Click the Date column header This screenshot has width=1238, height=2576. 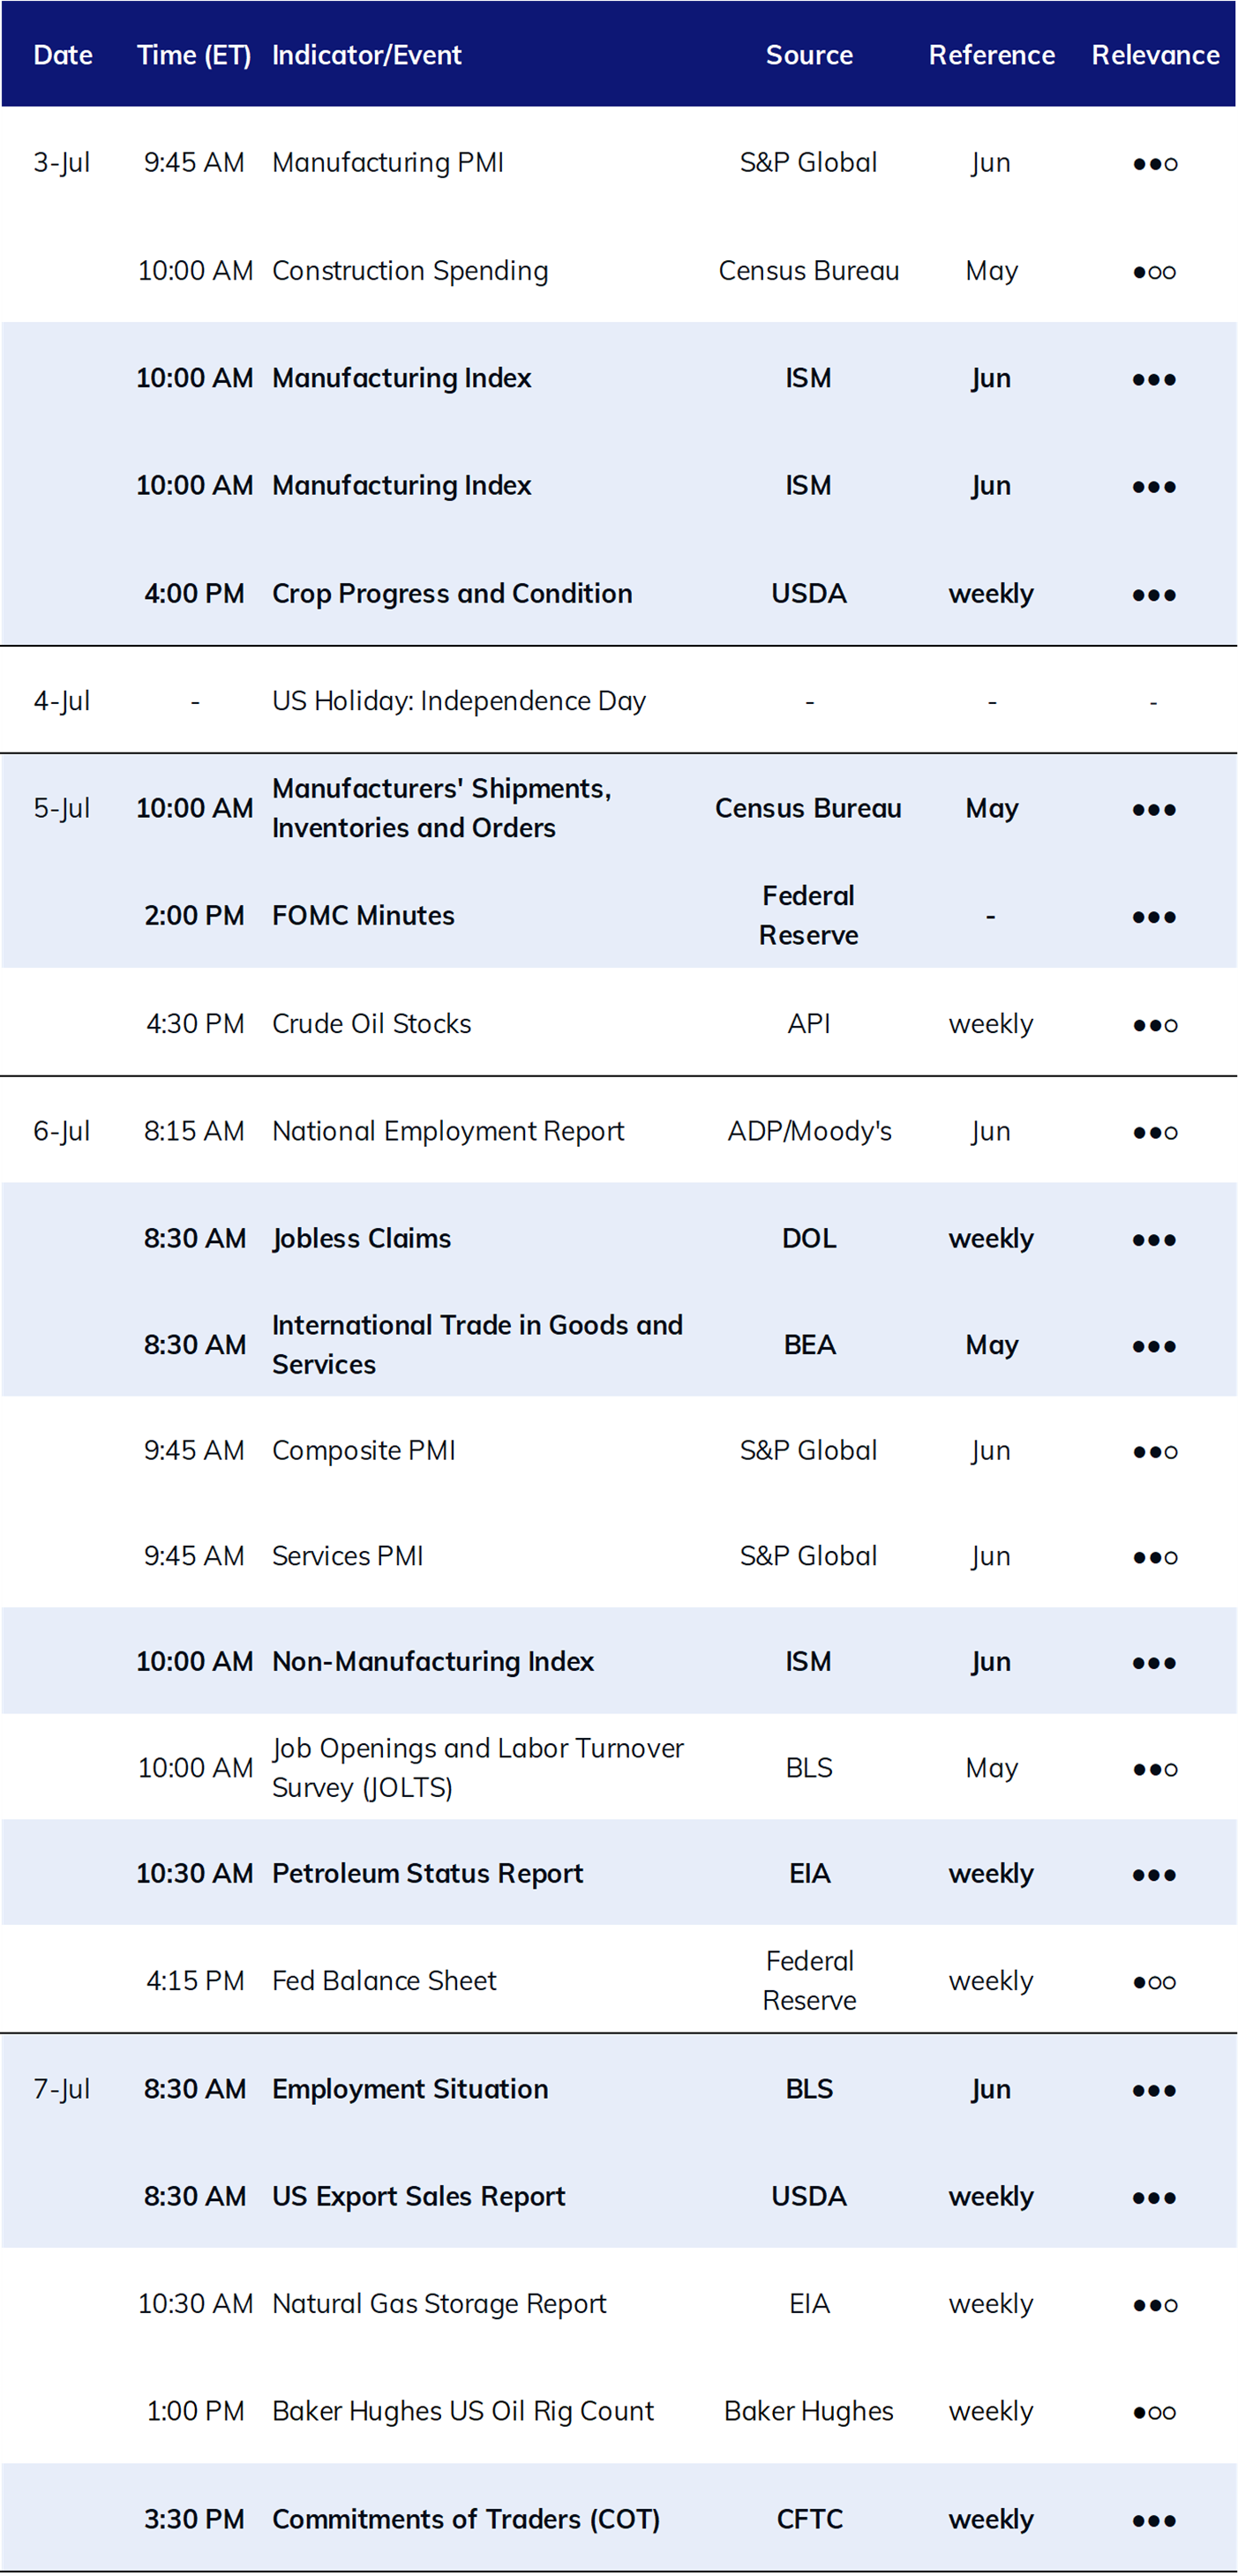point(63,55)
